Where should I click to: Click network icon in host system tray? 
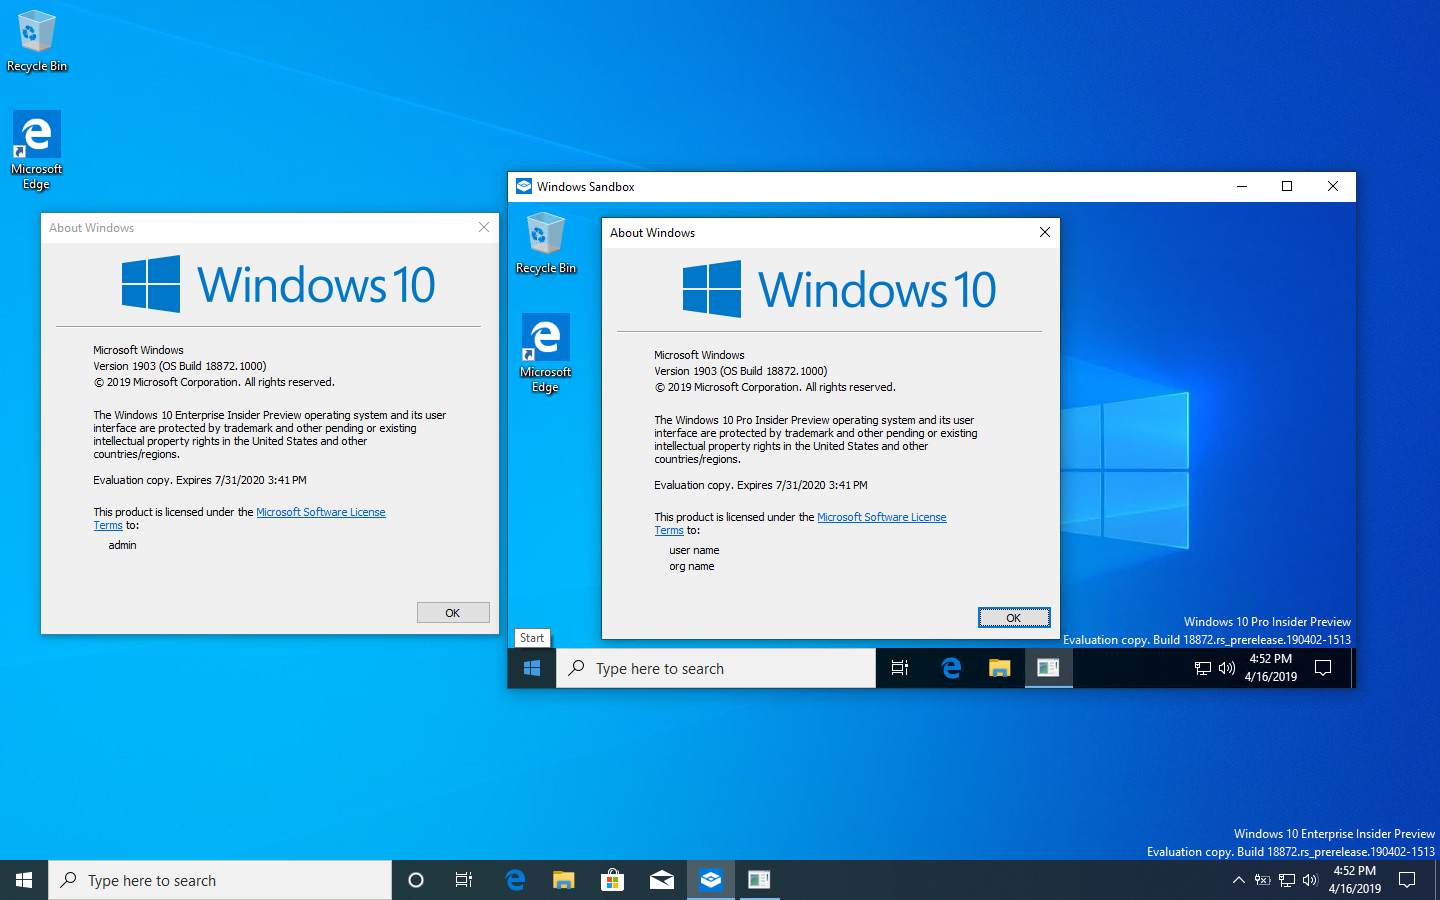click(x=1287, y=880)
